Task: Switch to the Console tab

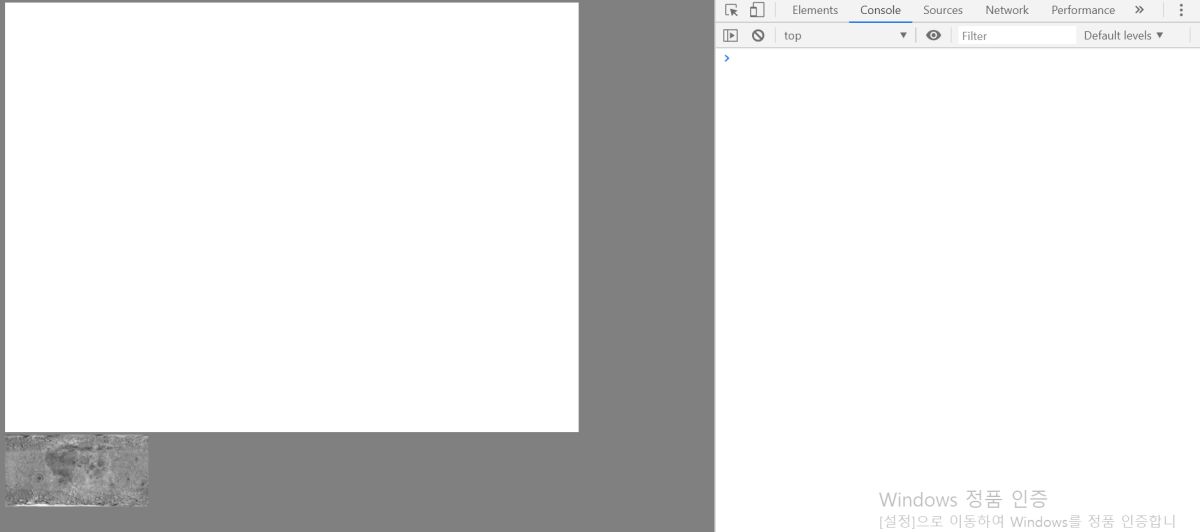Action: (880, 10)
